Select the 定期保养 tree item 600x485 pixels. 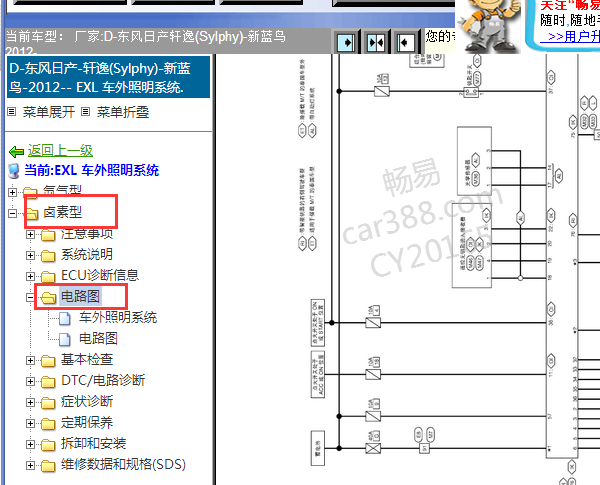coord(86,423)
